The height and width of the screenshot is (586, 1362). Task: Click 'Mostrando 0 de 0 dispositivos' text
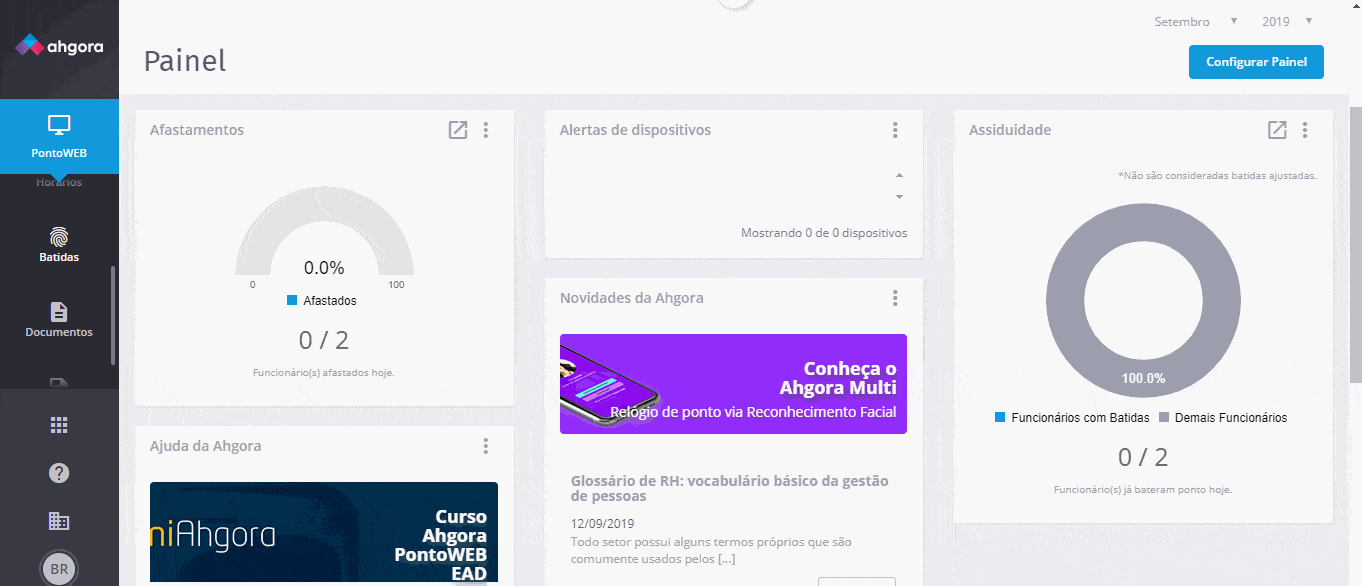(x=824, y=233)
